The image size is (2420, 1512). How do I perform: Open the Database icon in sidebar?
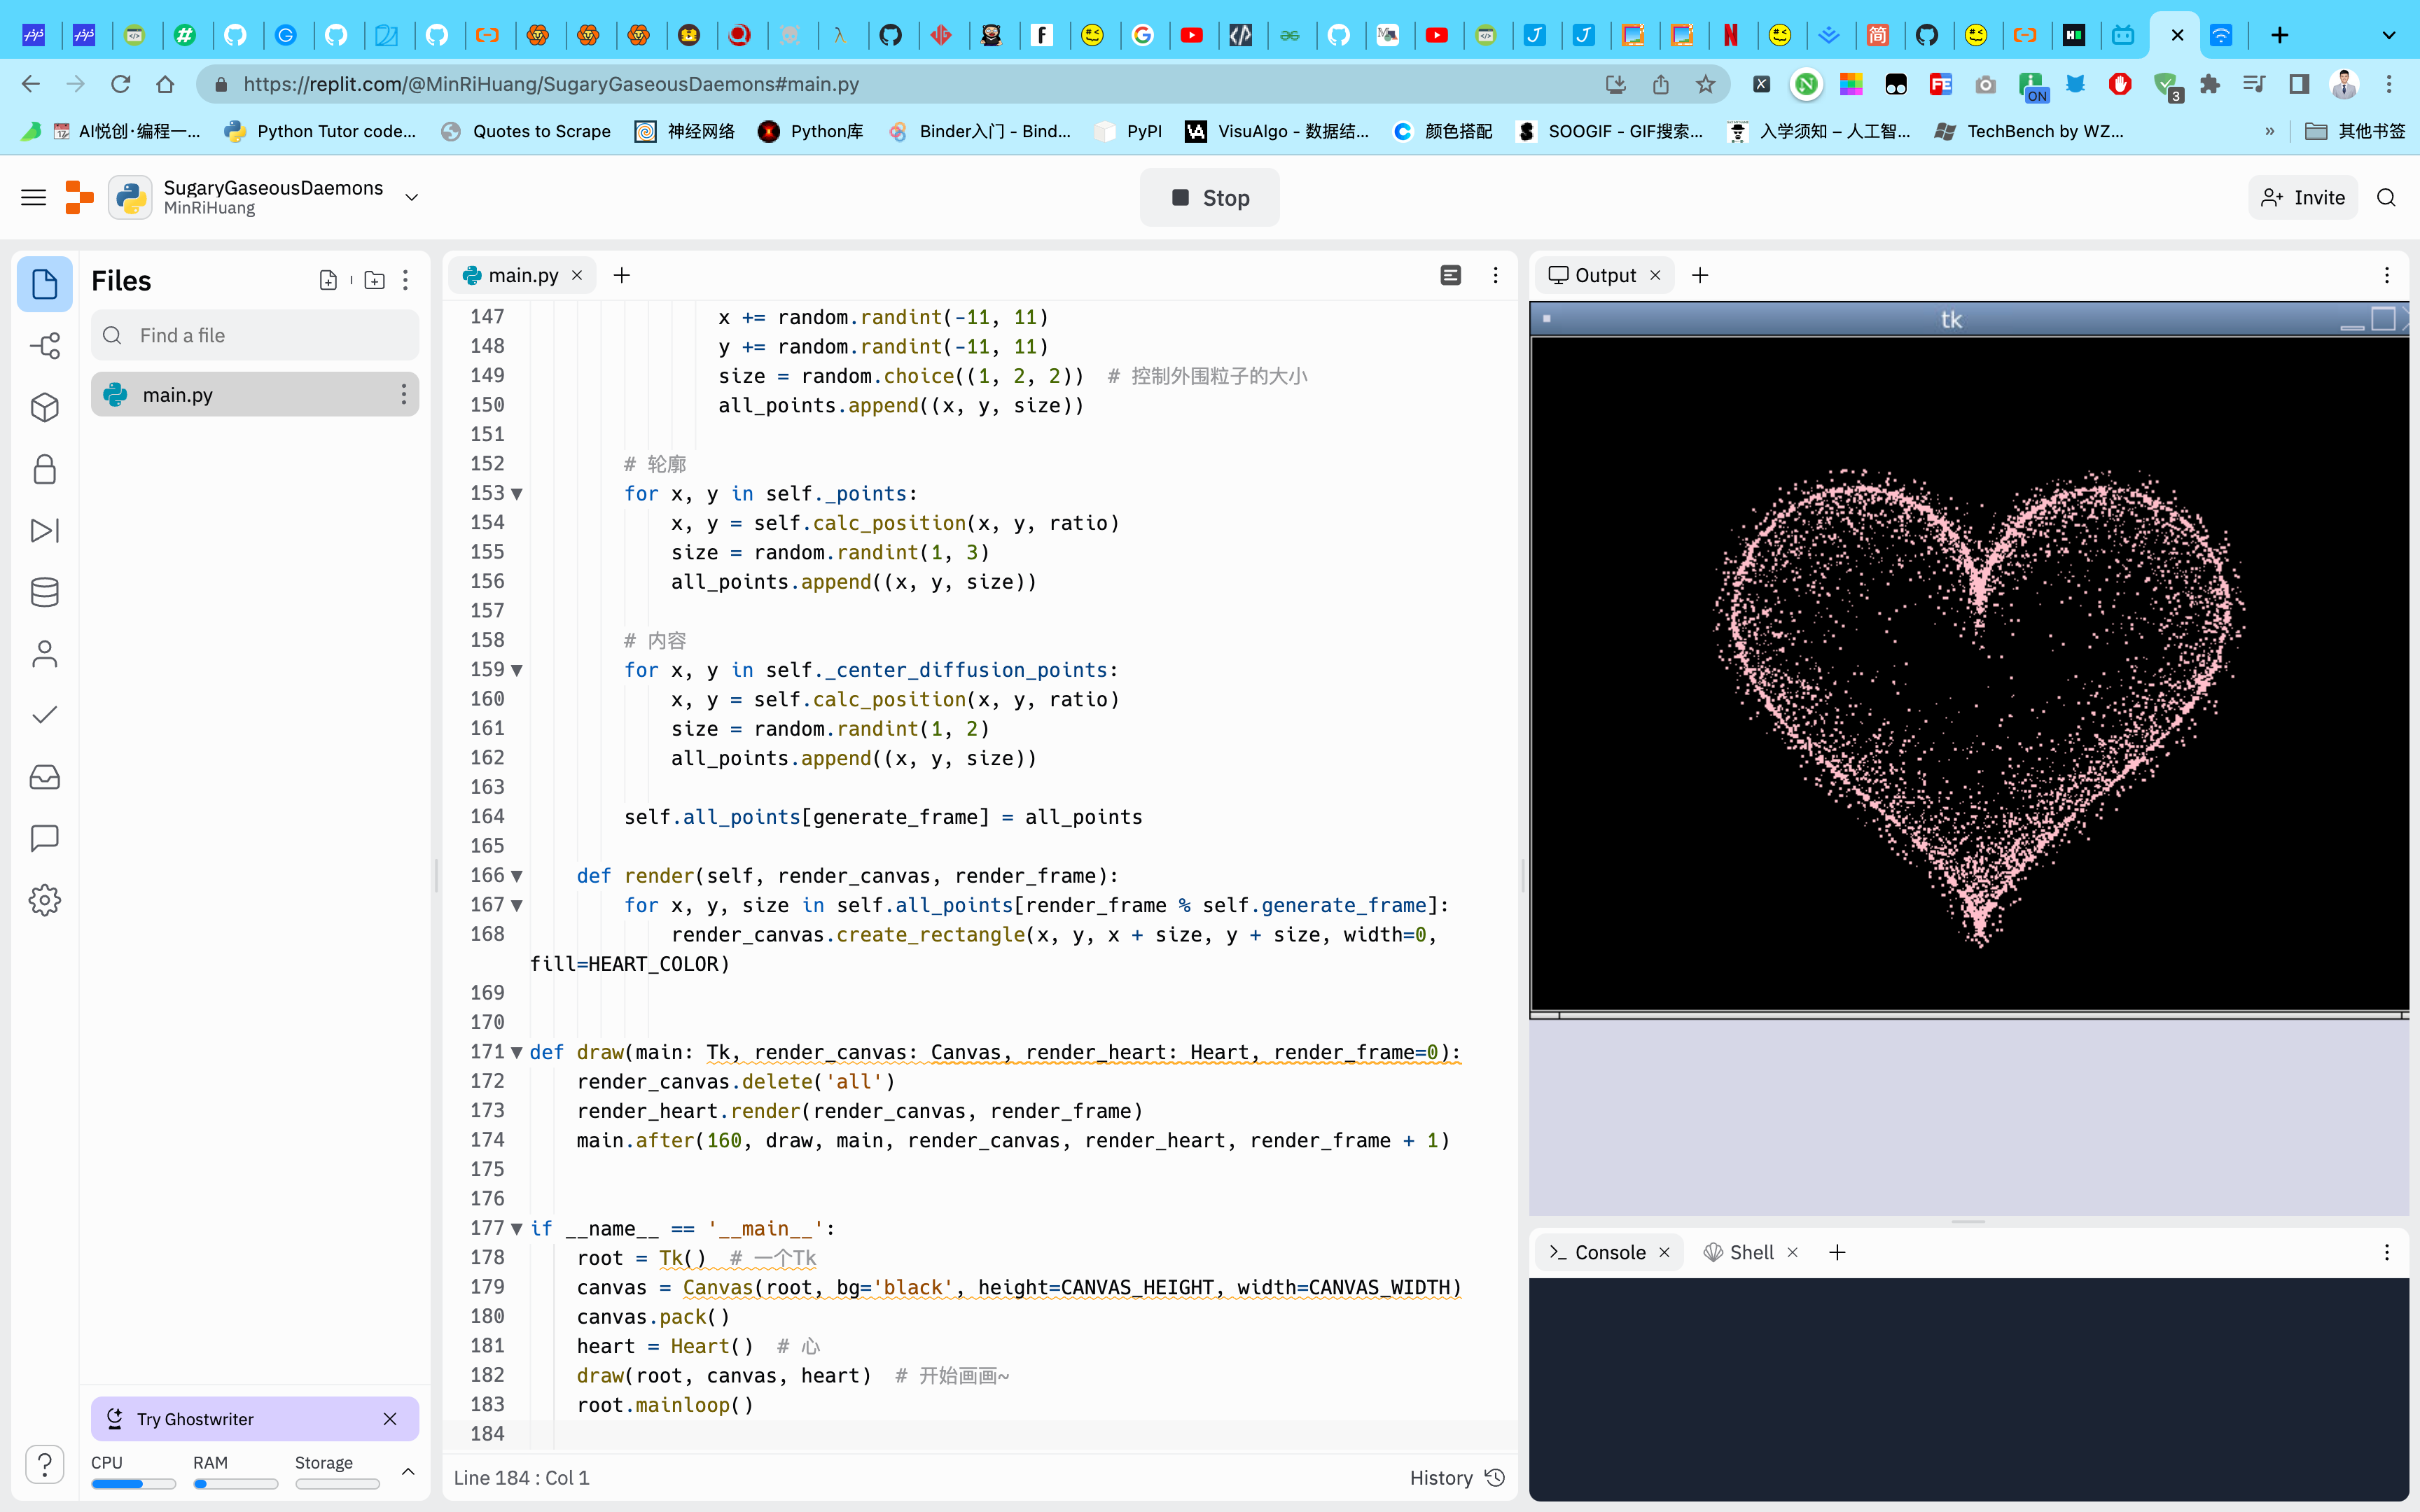(x=44, y=592)
